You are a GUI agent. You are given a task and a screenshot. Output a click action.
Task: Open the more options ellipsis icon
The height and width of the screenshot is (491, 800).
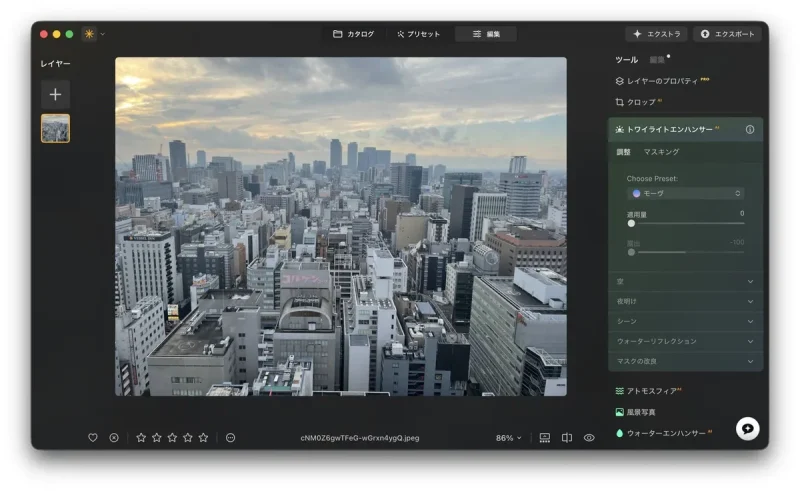pyautogui.click(x=230, y=438)
